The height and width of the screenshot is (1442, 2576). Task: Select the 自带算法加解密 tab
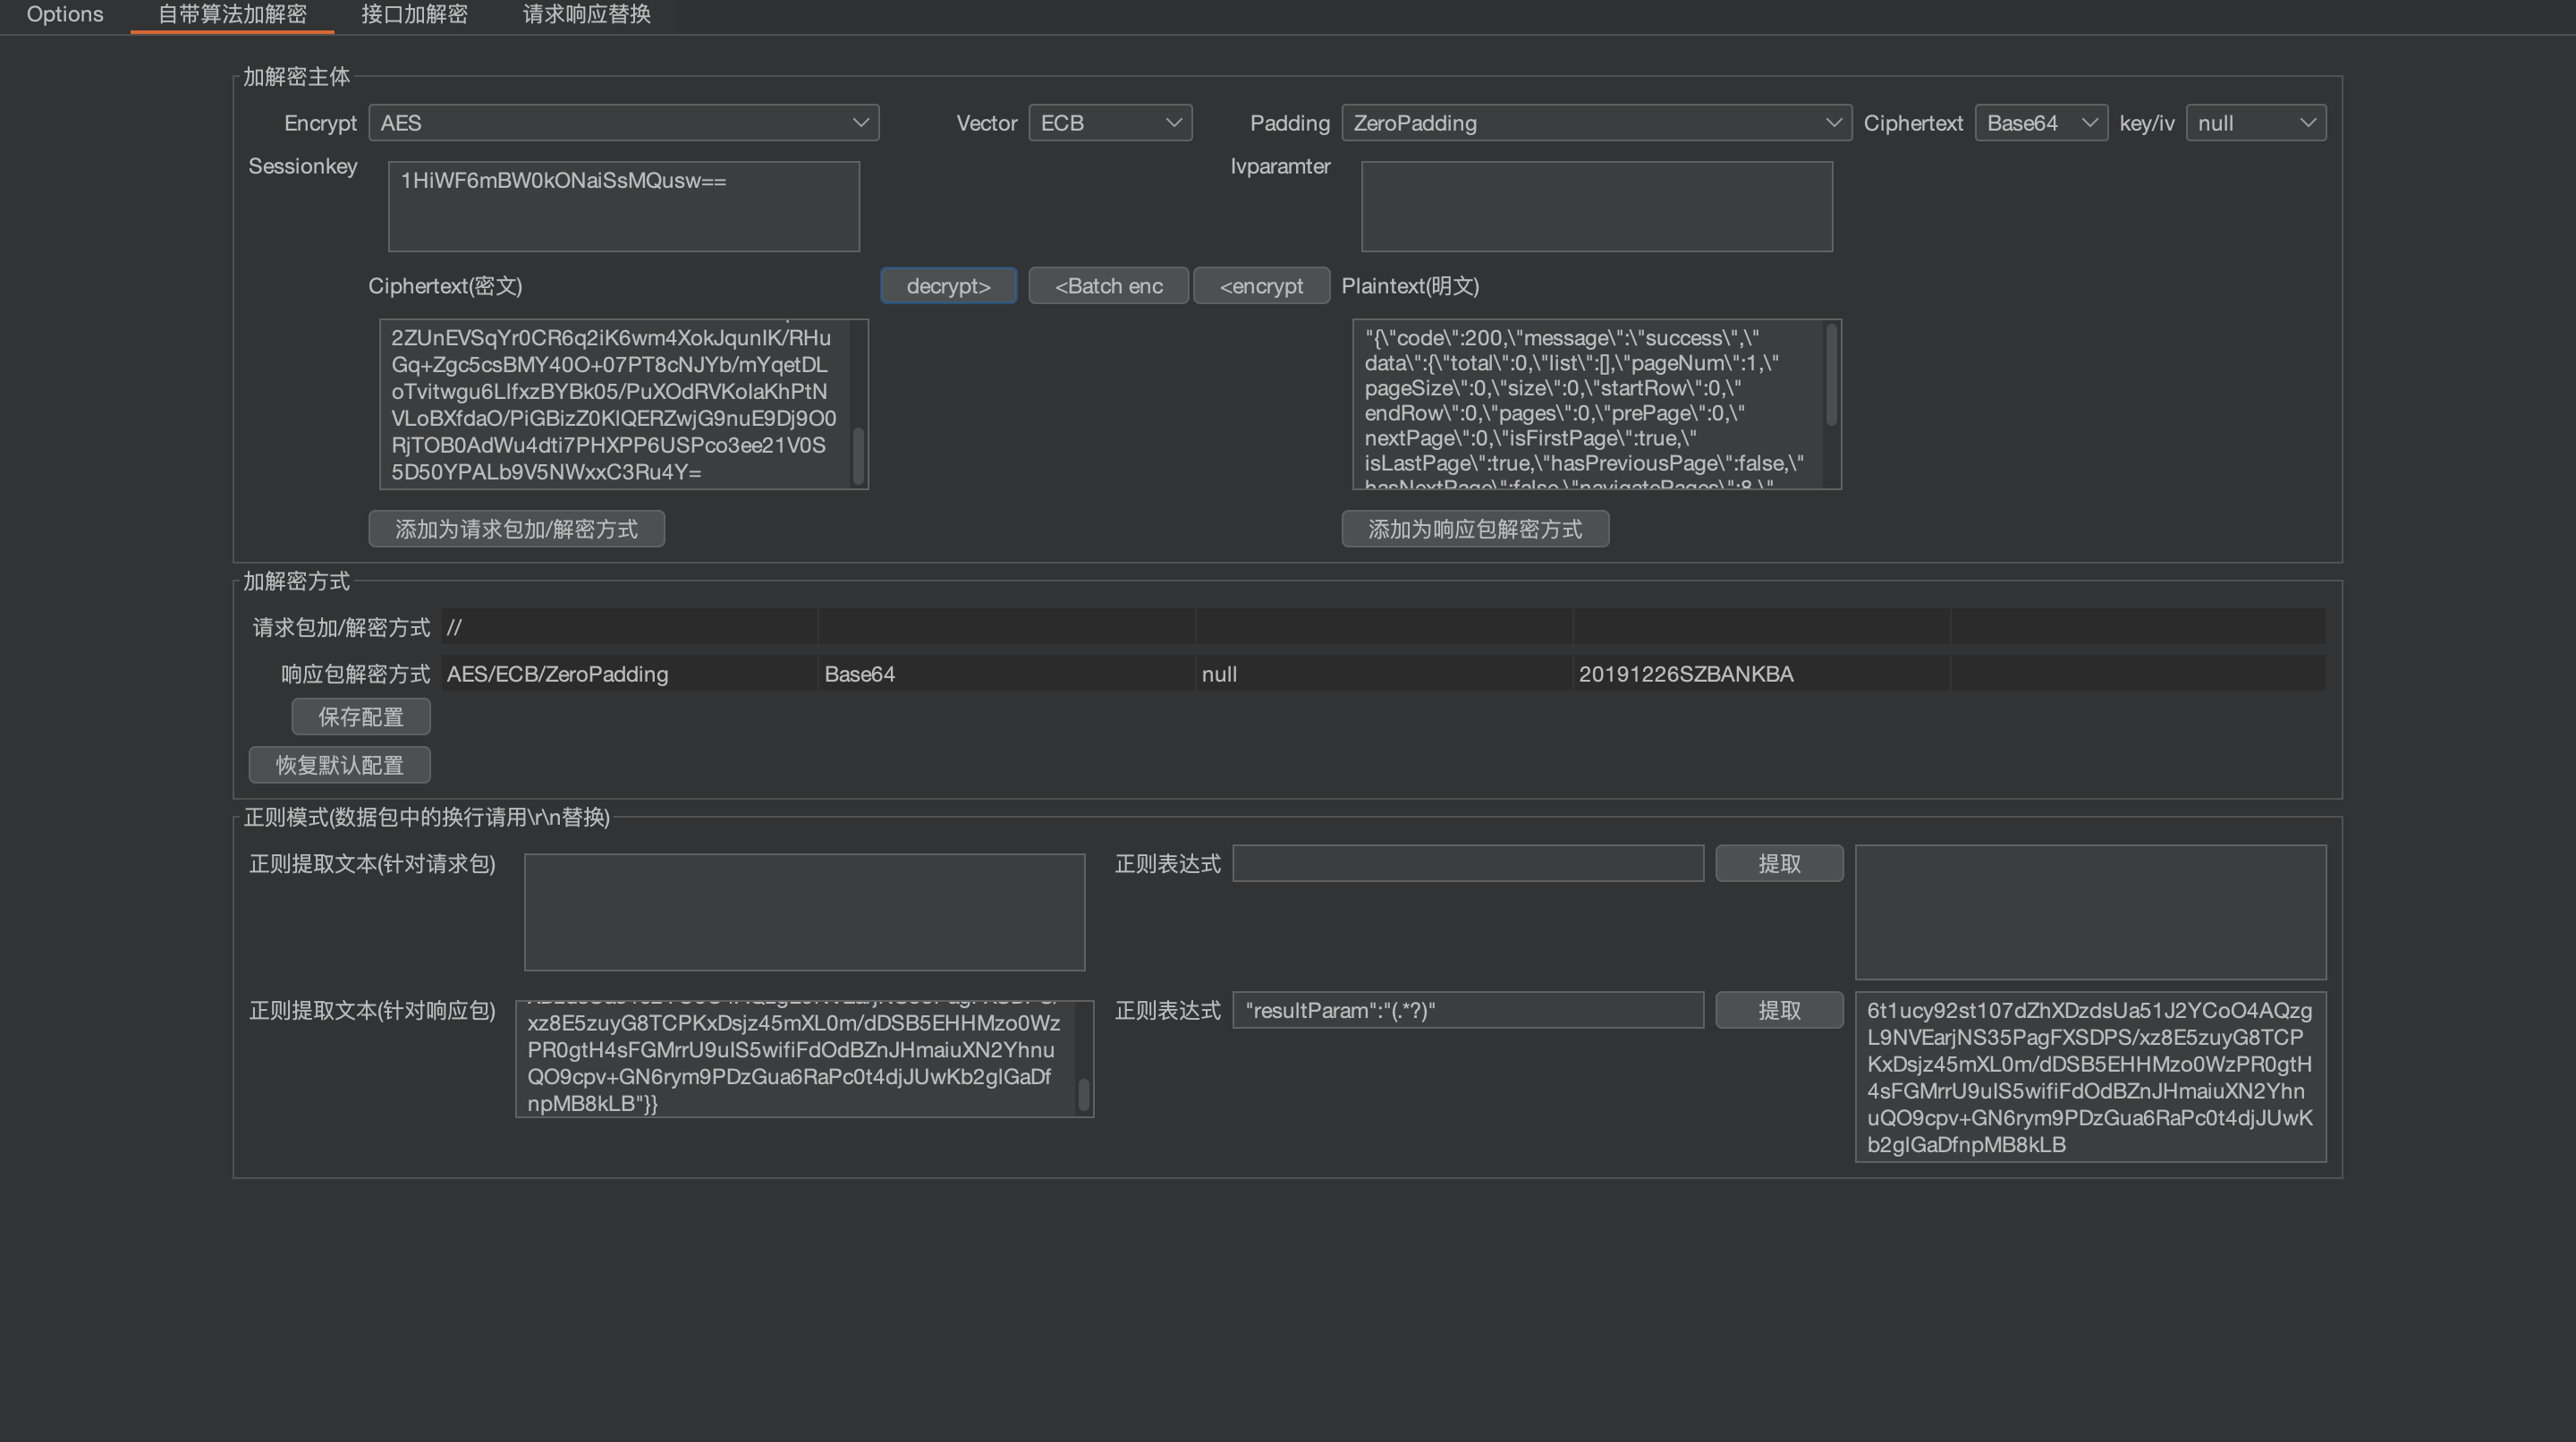[232, 15]
